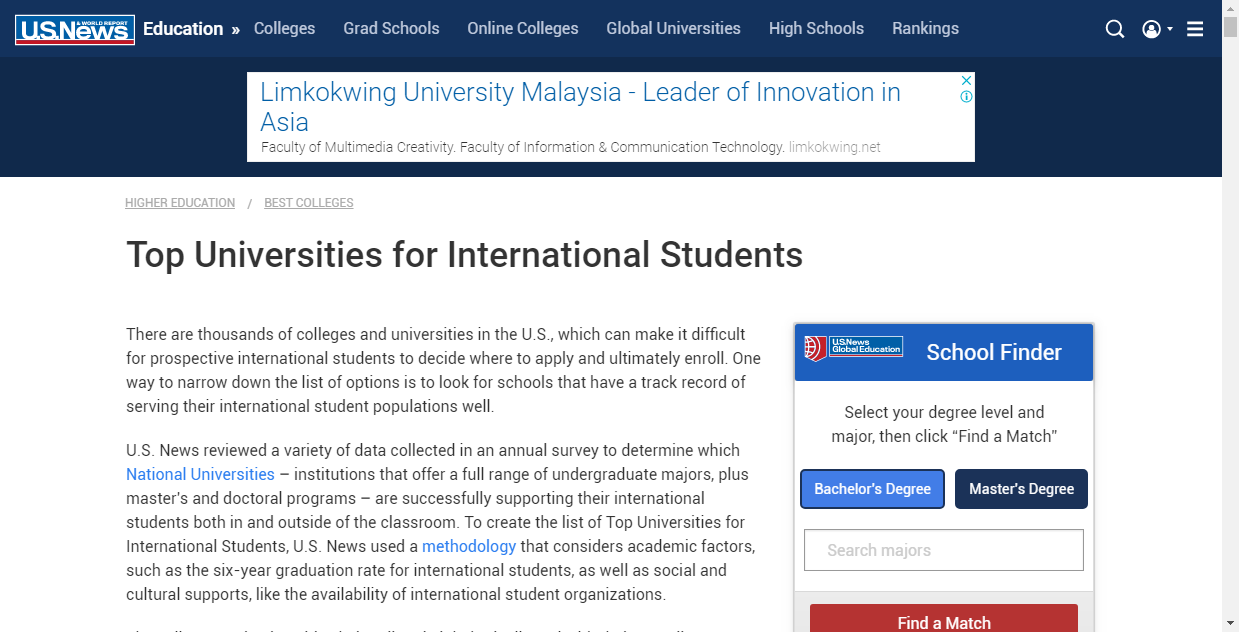Click the Top Universities for International Students heading

point(464,255)
